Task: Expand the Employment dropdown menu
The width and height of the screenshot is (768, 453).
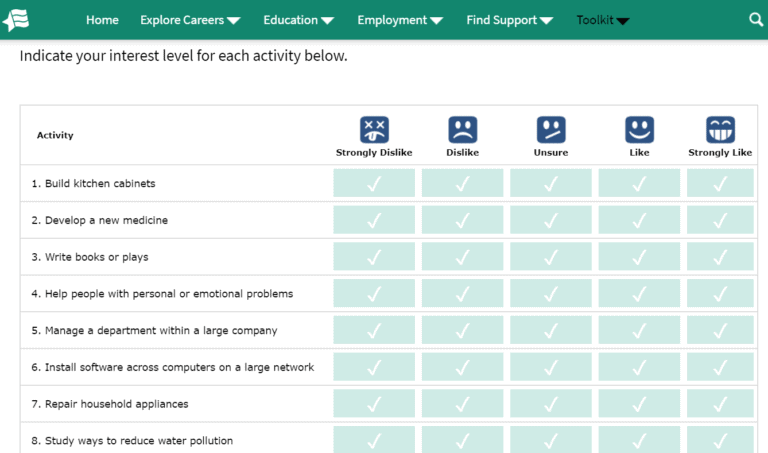Action: point(399,20)
